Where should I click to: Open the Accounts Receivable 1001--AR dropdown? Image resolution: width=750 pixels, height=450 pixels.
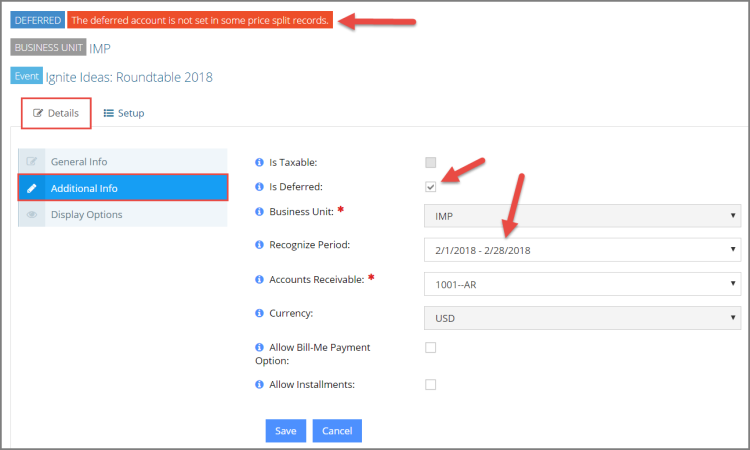(x=582, y=285)
